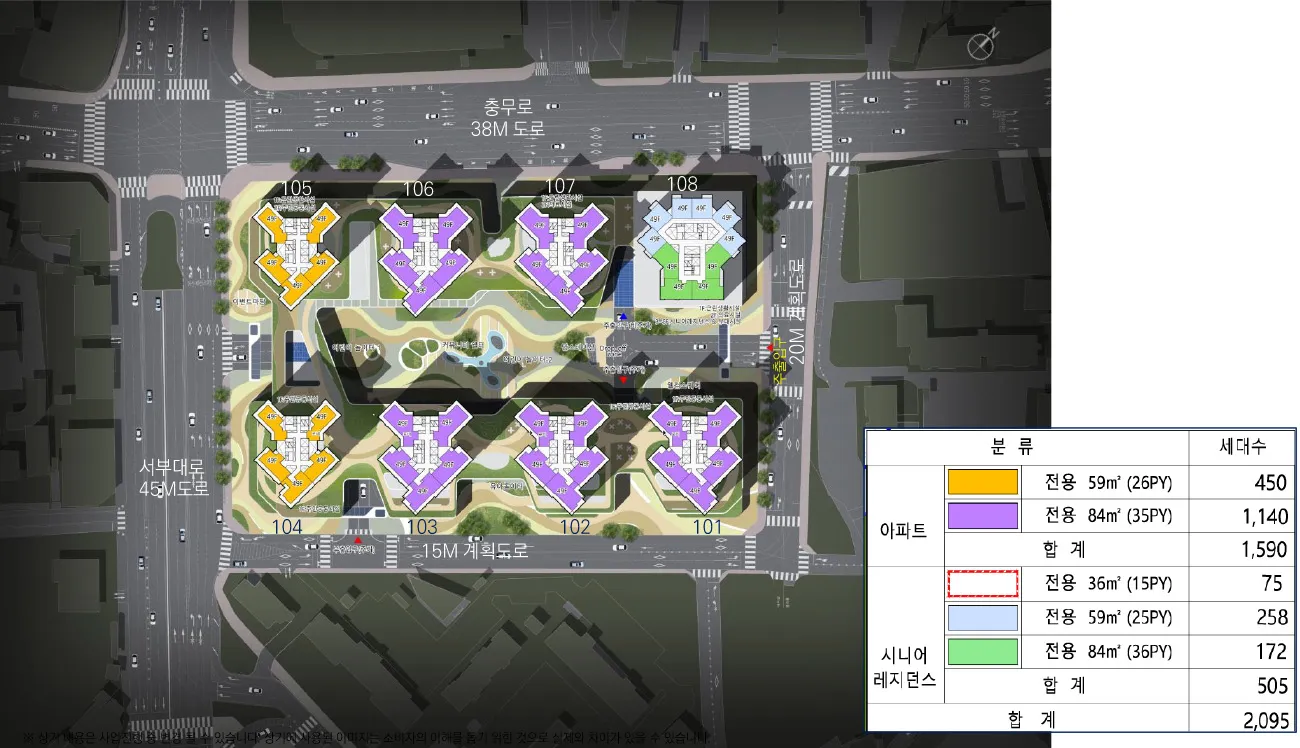Select building 105 label
The image size is (1300, 748).
pos(296,188)
